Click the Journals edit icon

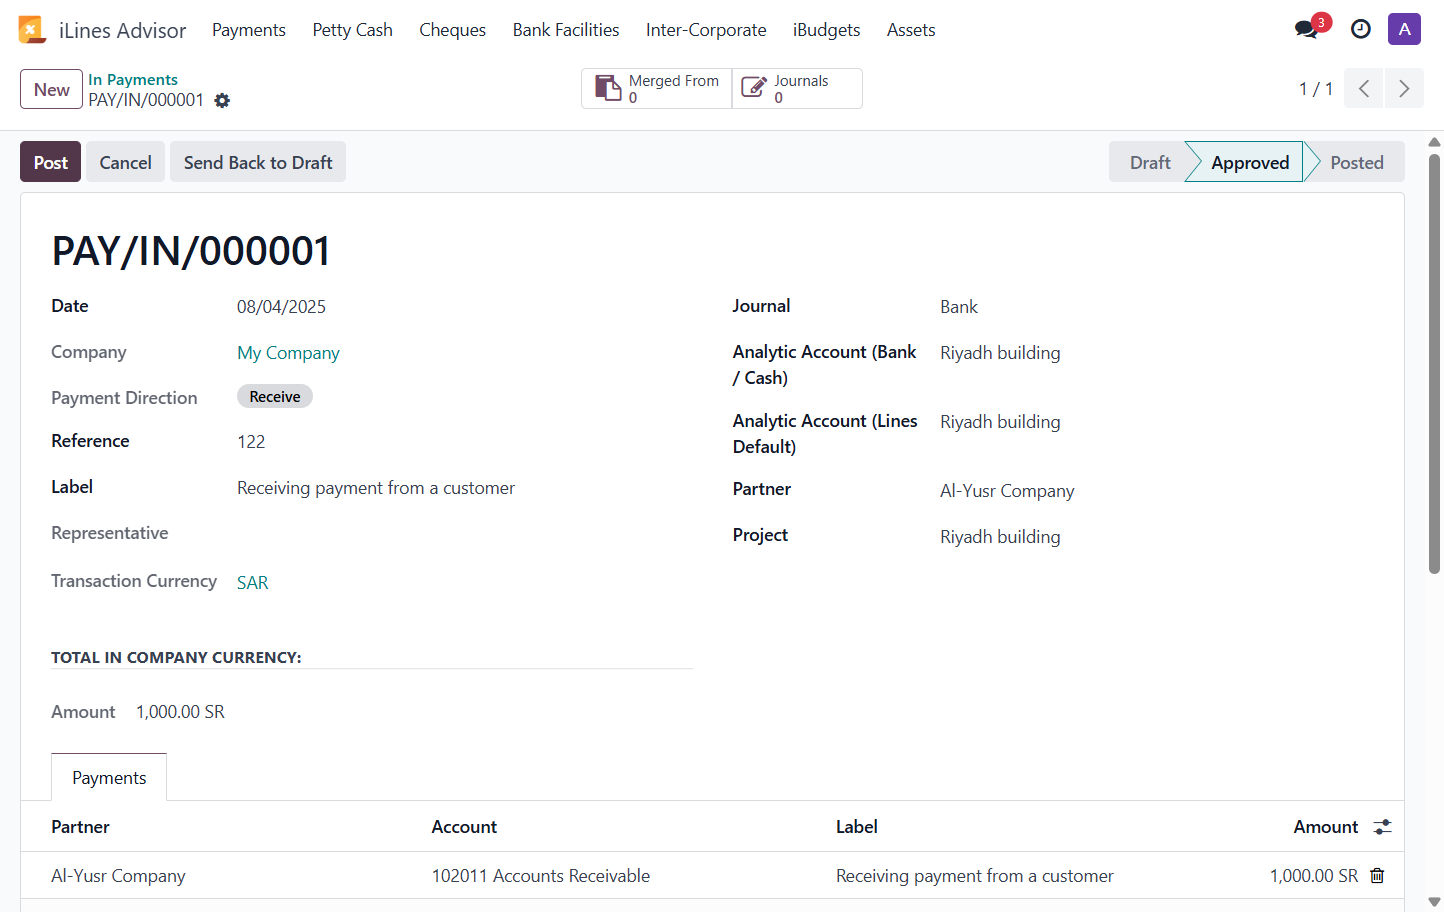click(x=754, y=88)
